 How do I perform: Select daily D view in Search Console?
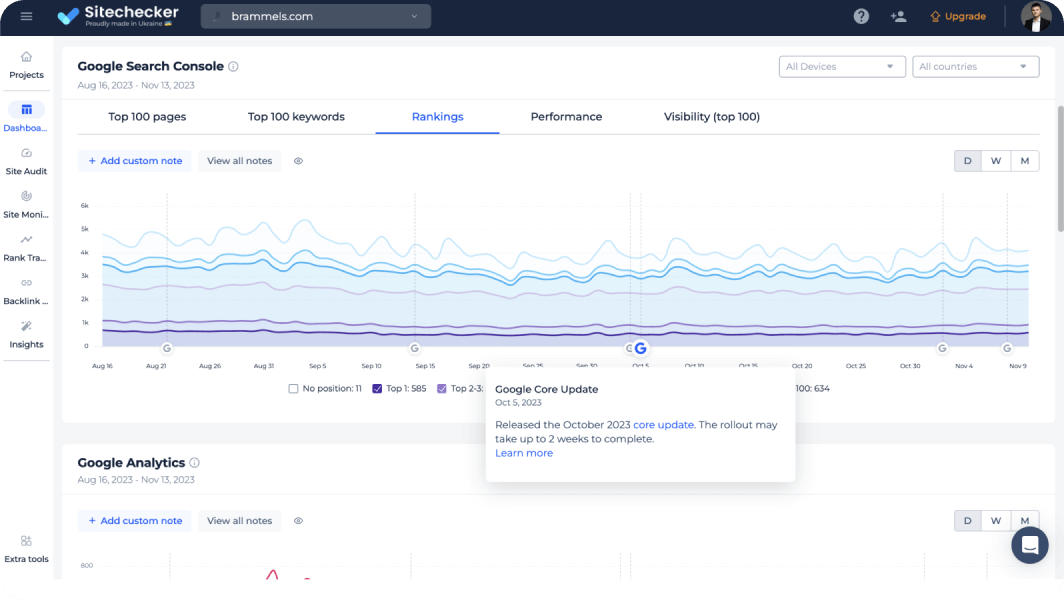click(x=968, y=161)
